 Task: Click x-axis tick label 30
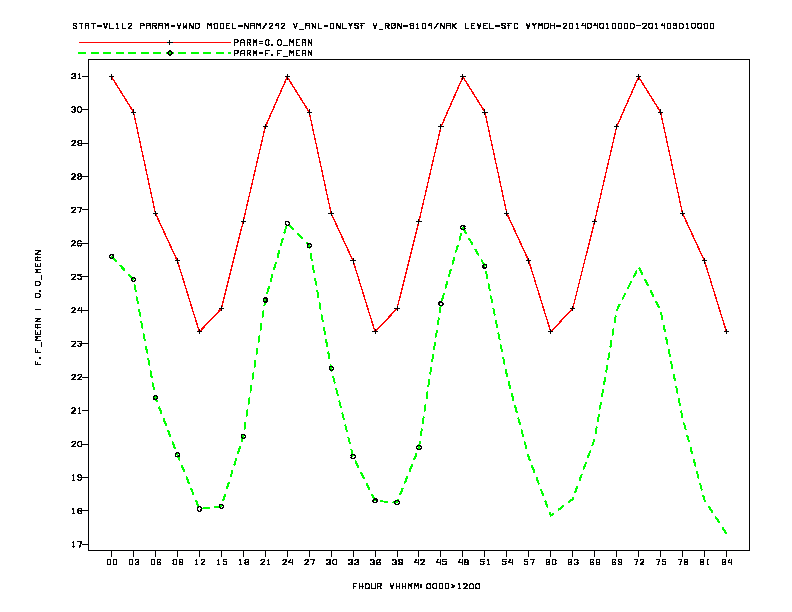pyautogui.click(x=331, y=562)
